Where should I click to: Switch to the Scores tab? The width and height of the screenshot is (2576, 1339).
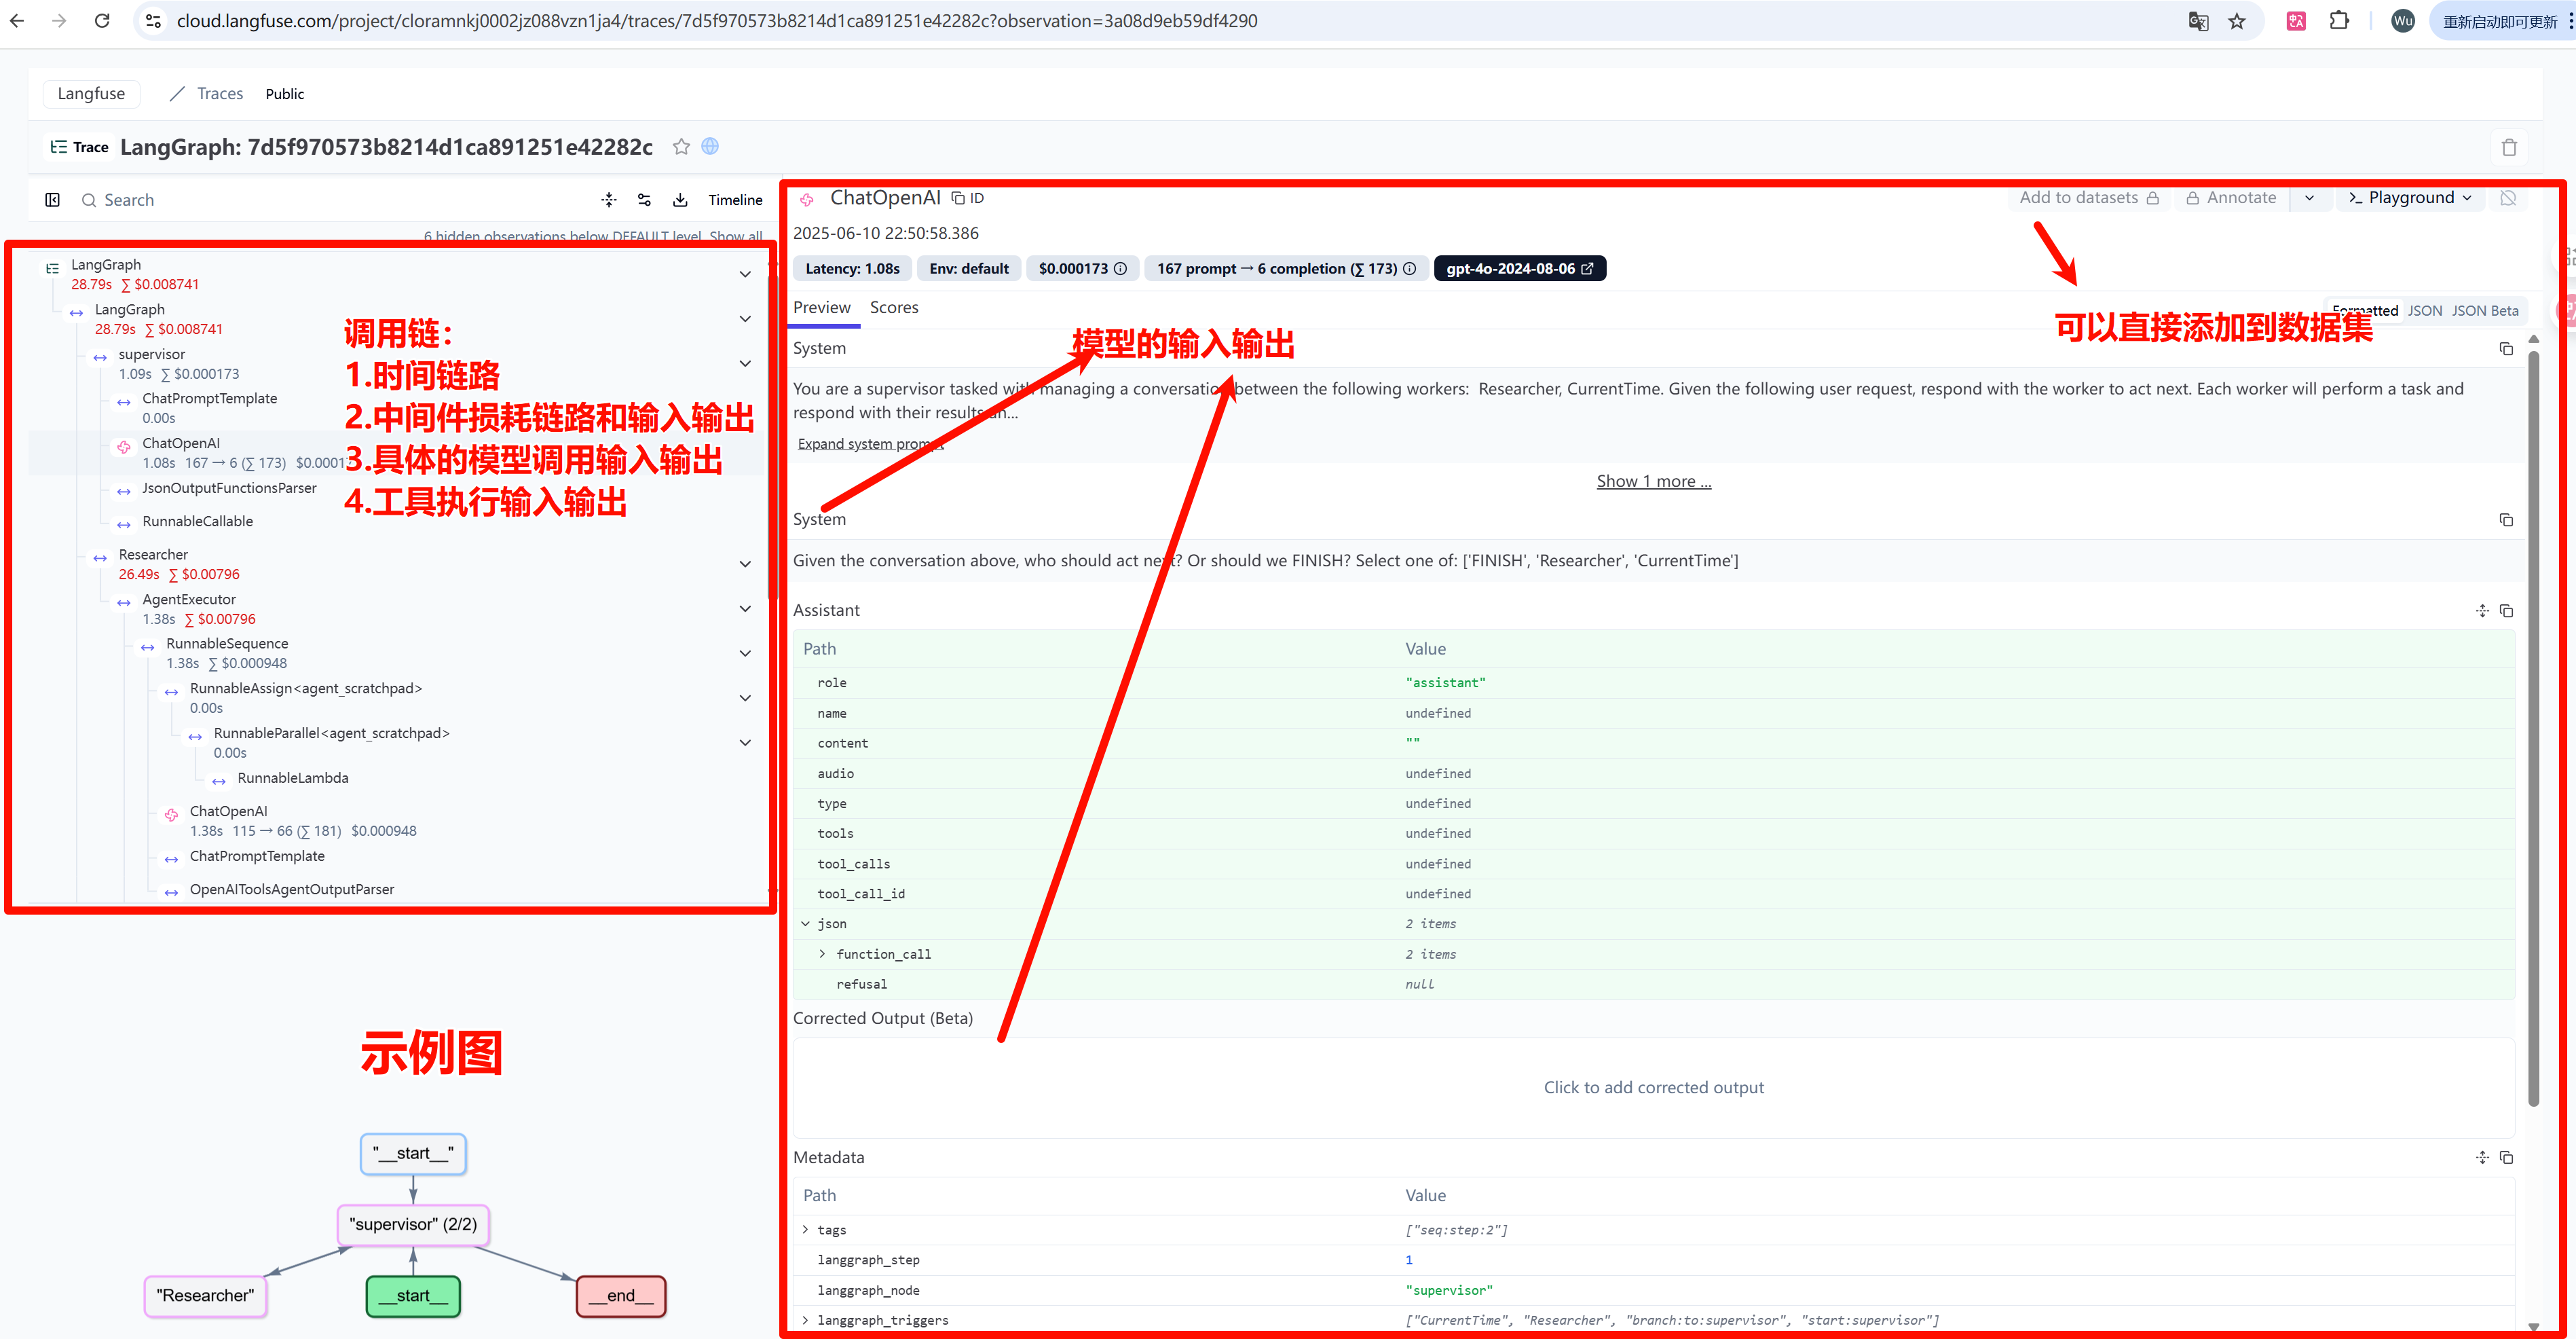[893, 308]
